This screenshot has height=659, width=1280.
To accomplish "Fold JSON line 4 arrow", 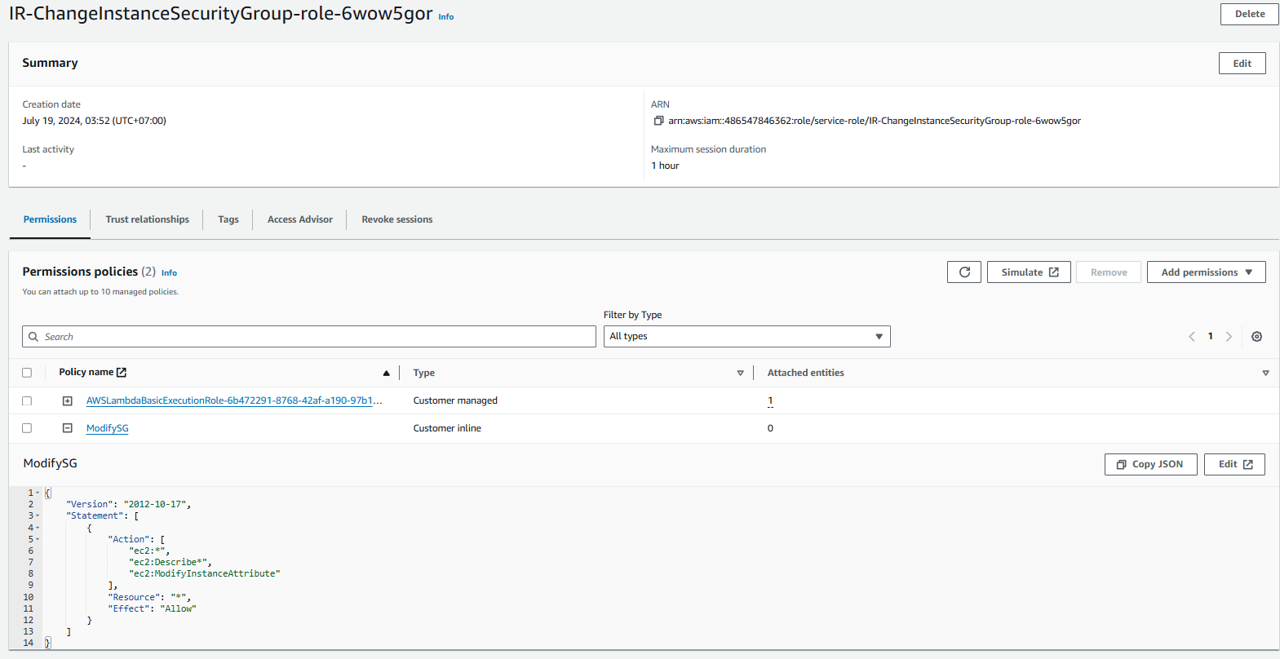I will pyautogui.click(x=38, y=527).
